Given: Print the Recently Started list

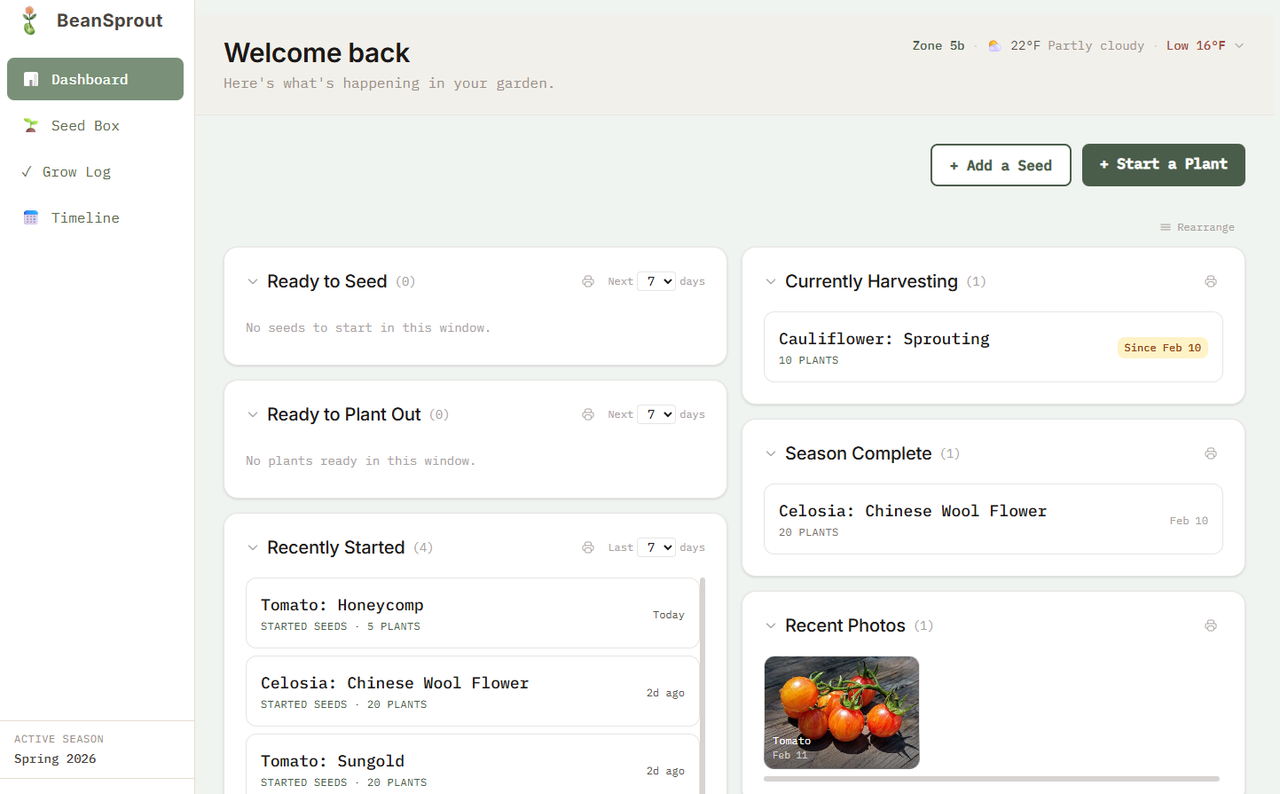Looking at the screenshot, I should pyautogui.click(x=587, y=547).
